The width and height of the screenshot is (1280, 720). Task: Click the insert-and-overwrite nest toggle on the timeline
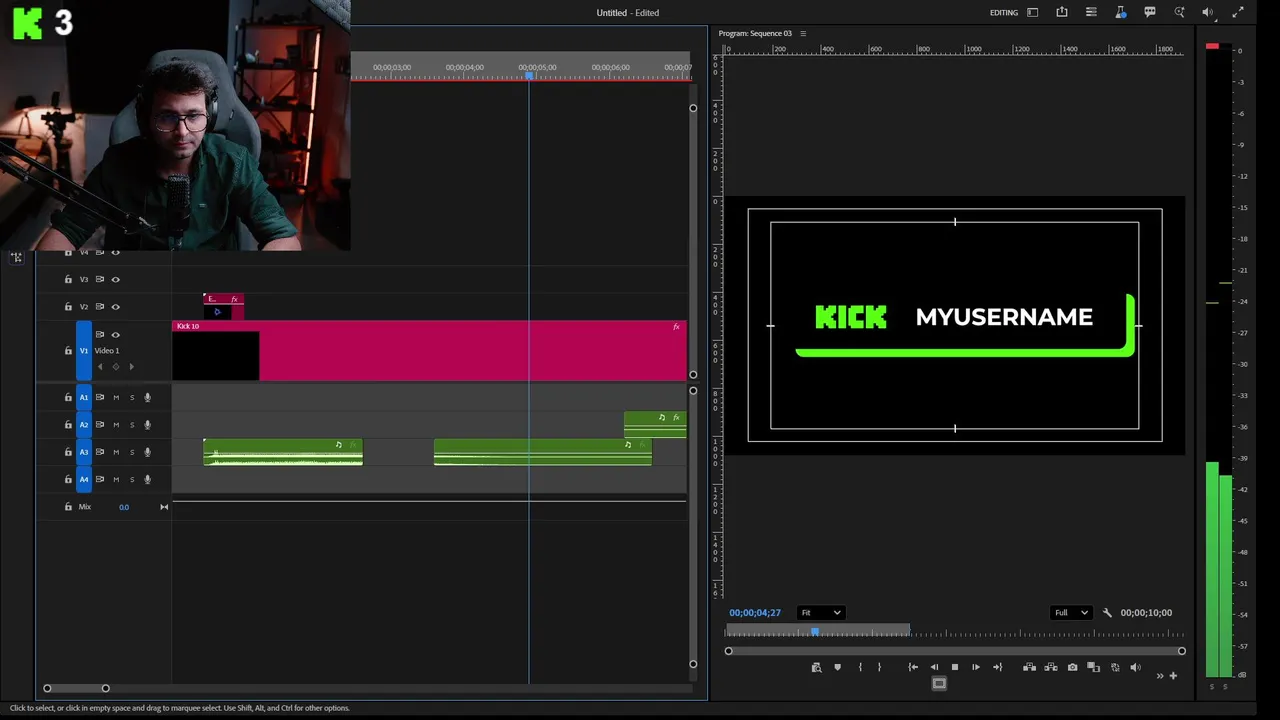tap(16, 257)
